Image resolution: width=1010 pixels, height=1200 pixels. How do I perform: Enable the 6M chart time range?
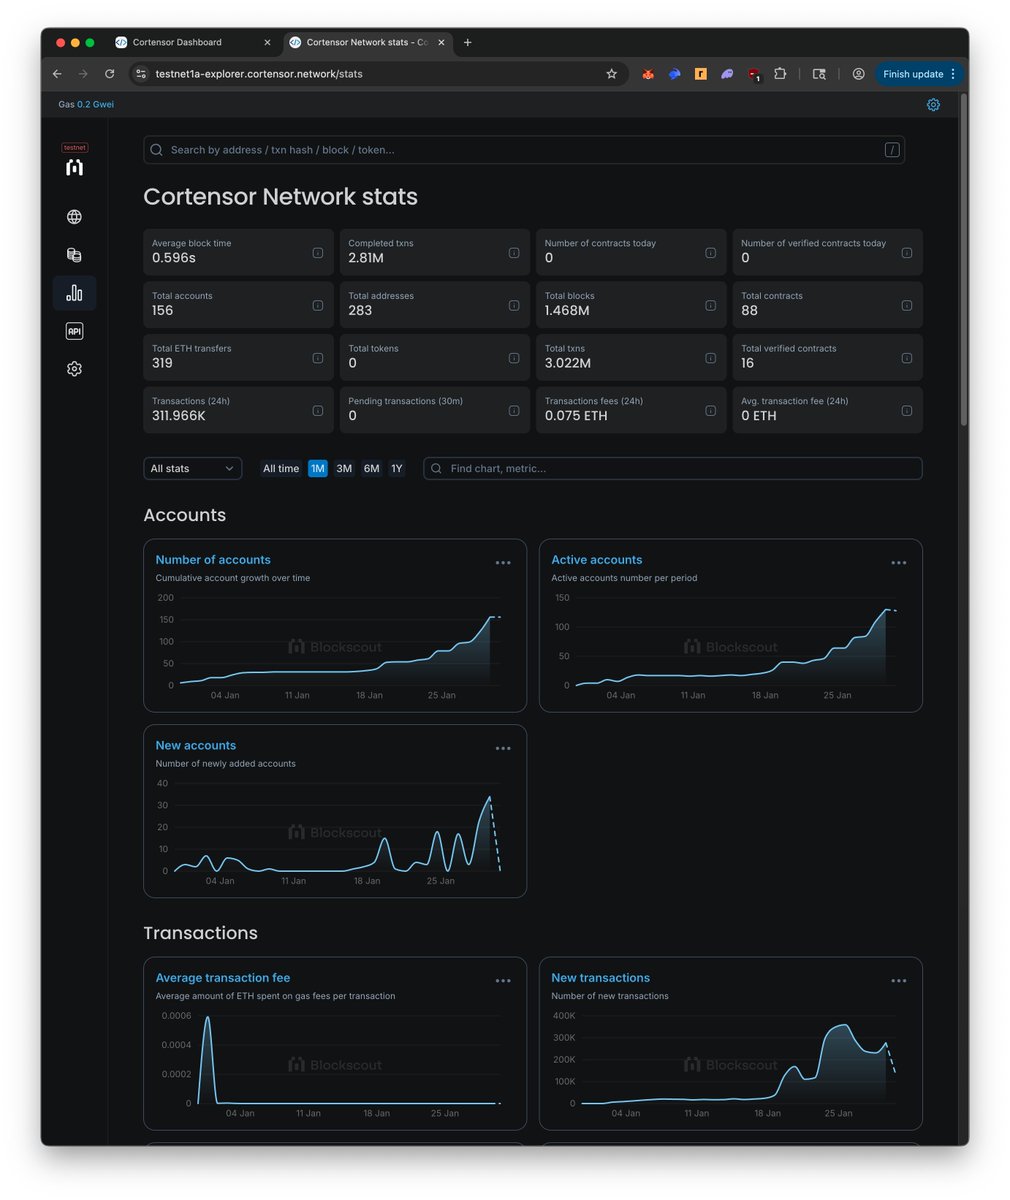(x=371, y=468)
